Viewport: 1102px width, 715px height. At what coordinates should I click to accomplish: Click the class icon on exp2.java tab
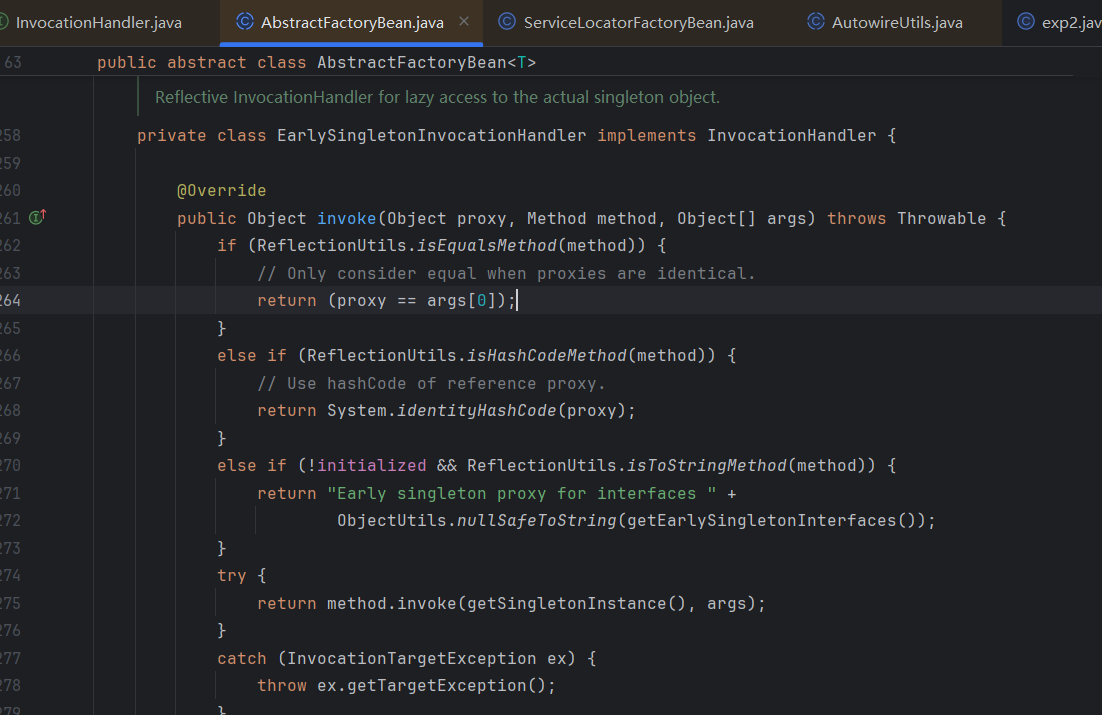[x=1025, y=21]
